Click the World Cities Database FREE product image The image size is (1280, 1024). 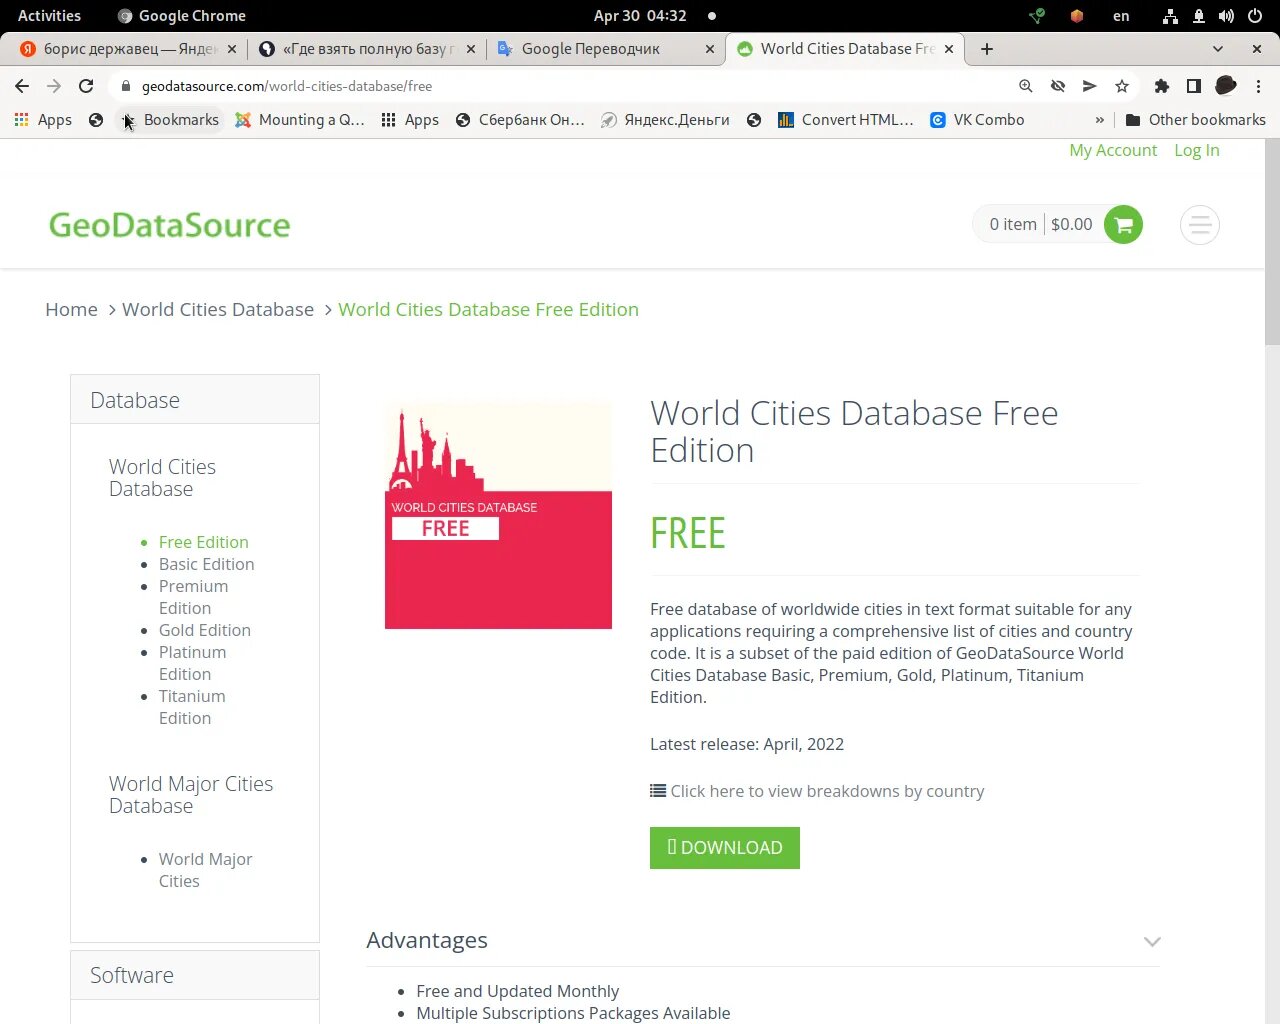click(x=498, y=516)
